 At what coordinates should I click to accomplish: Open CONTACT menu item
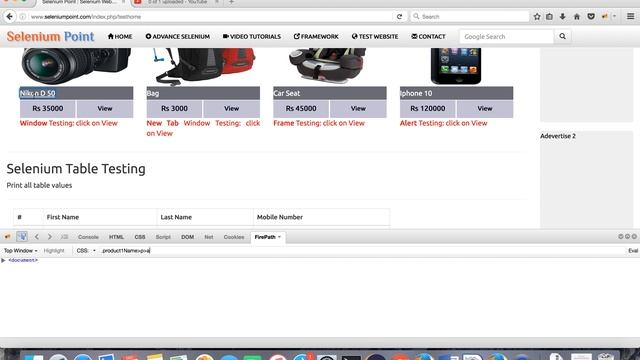(x=428, y=36)
